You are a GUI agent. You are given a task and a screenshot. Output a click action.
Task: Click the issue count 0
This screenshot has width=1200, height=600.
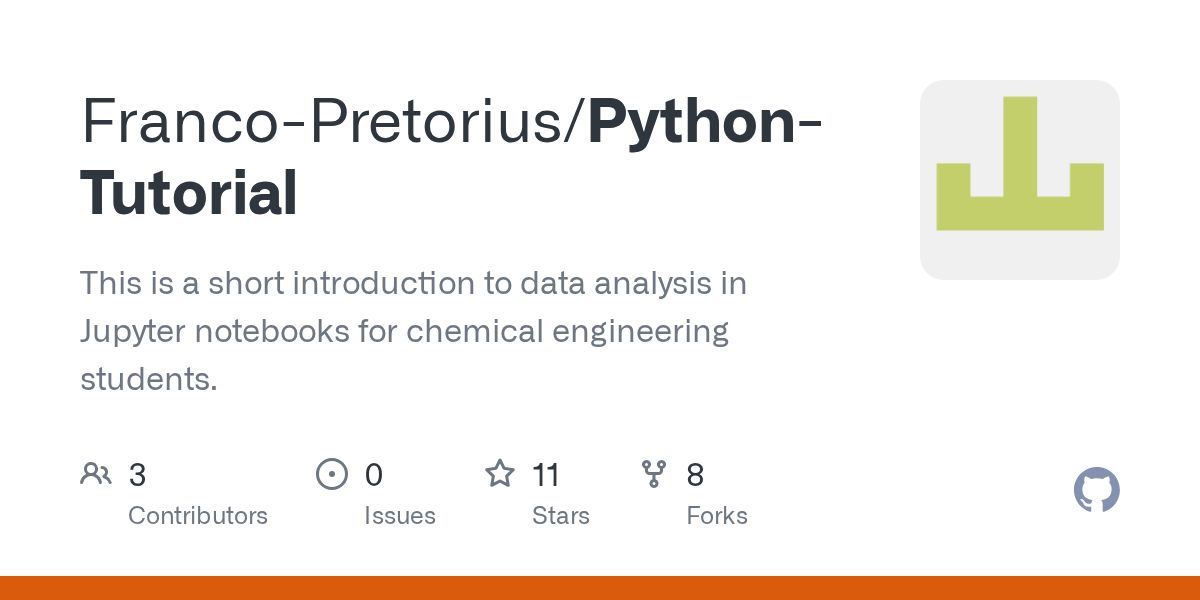(x=374, y=475)
